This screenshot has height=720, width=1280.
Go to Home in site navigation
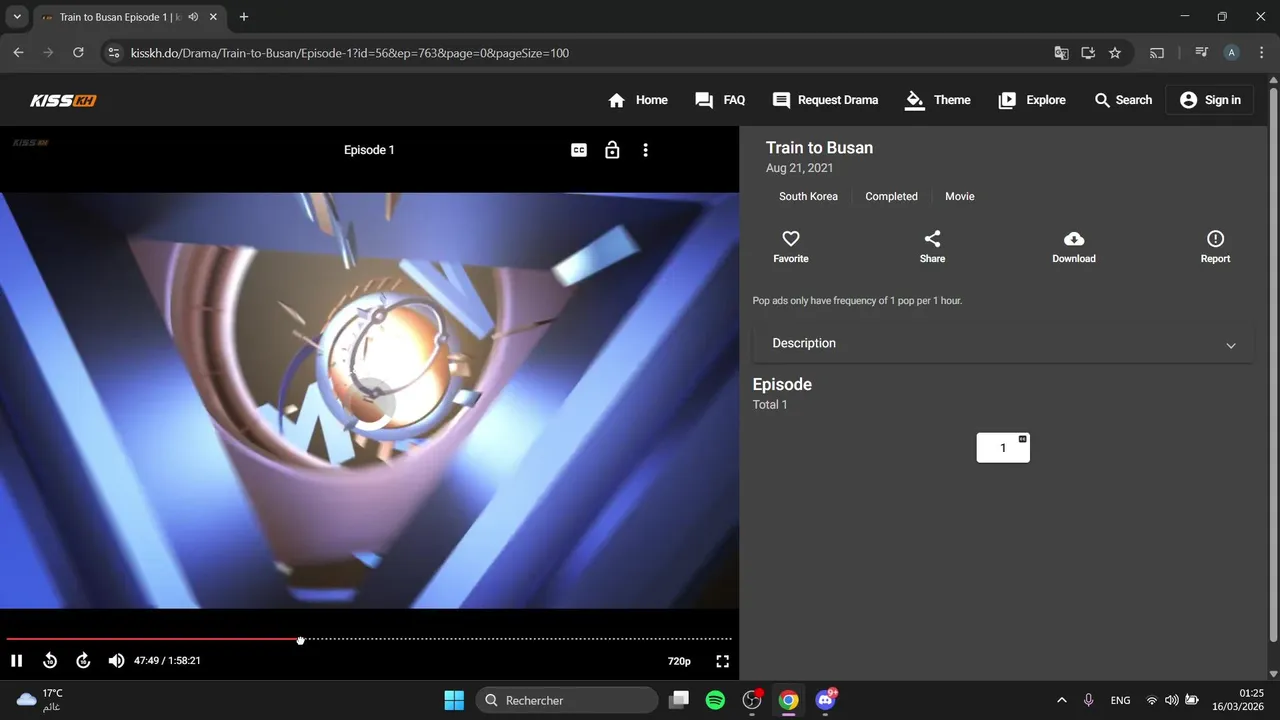[x=638, y=100]
